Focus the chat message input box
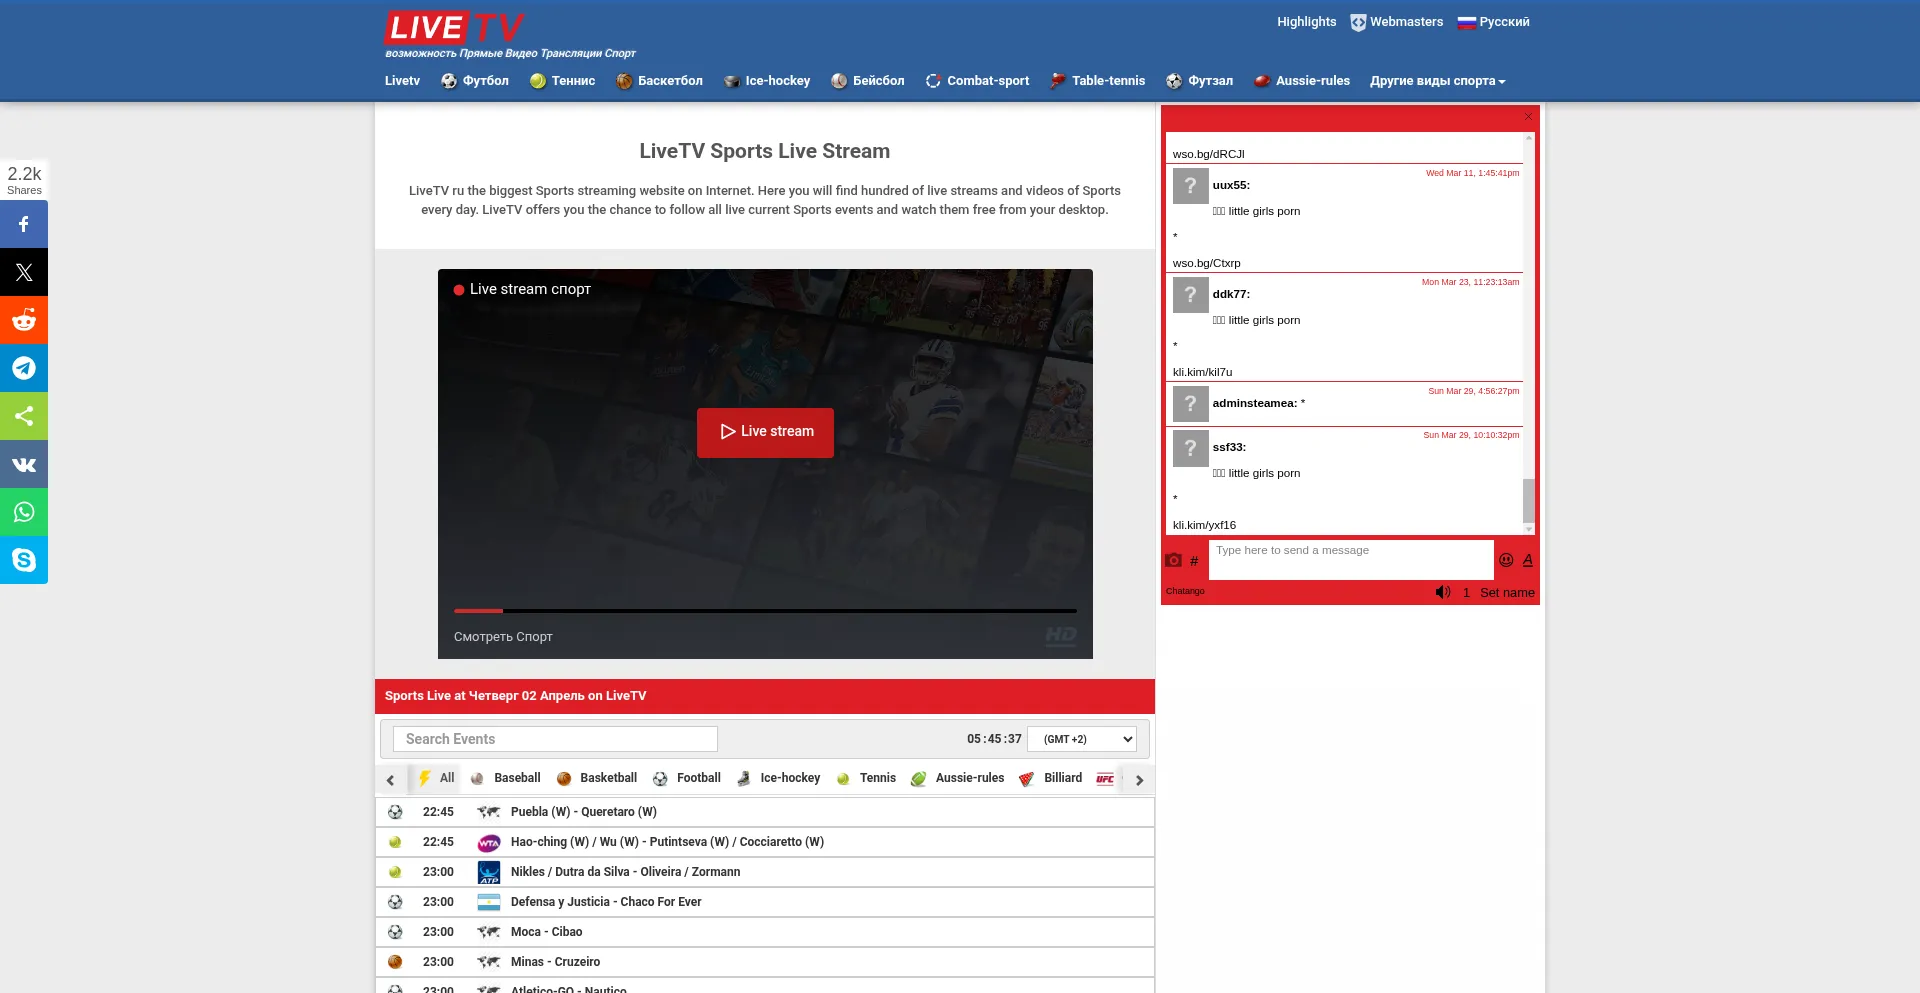The image size is (1920, 993). pyautogui.click(x=1351, y=560)
